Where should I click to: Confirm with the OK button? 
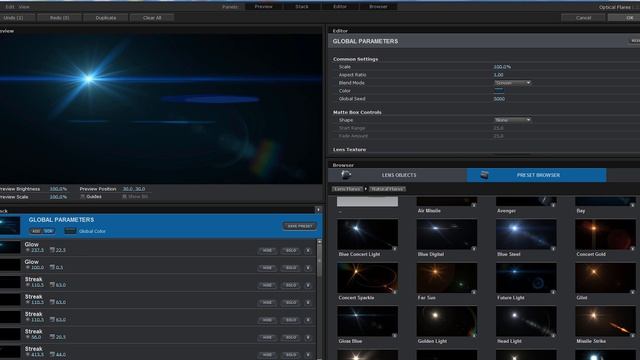click(624, 18)
